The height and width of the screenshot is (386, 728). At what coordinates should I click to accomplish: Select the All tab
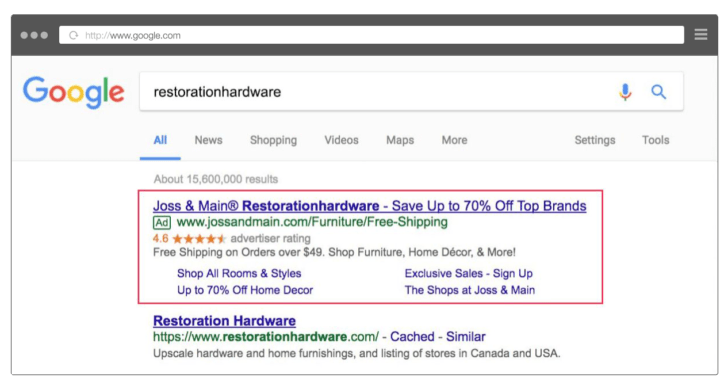(160, 140)
